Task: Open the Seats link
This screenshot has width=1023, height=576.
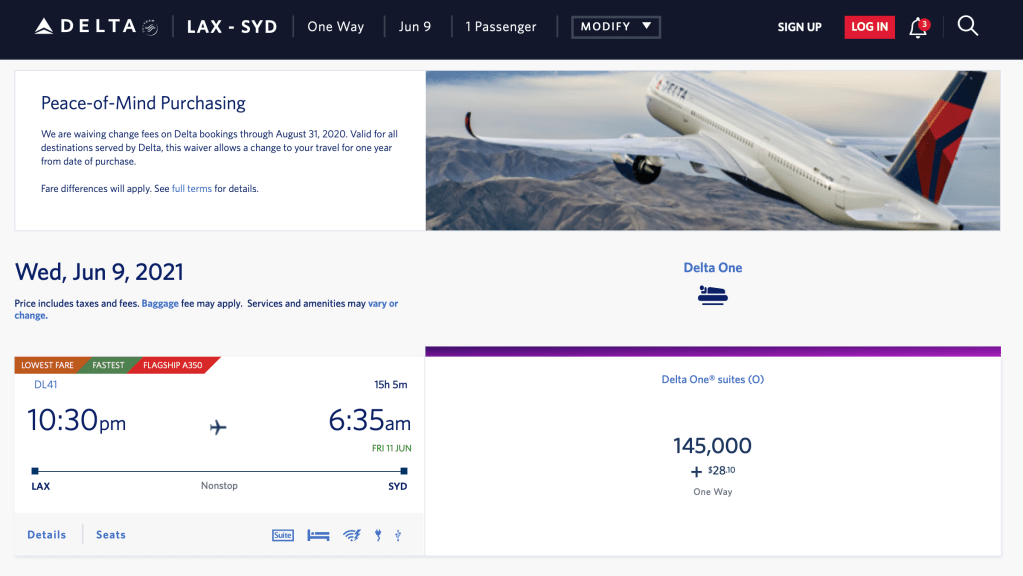Action: pos(111,535)
